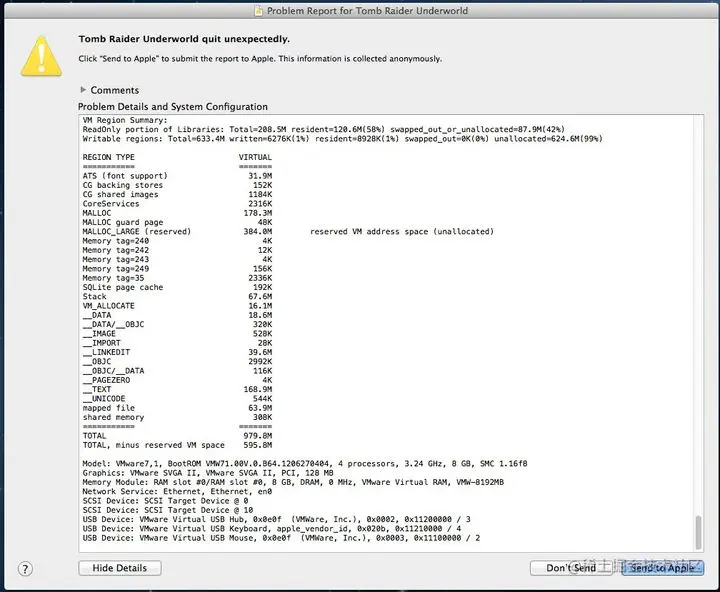Click the '__TEXT' row
This screenshot has width=720, height=592.
click(x=177, y=389)
